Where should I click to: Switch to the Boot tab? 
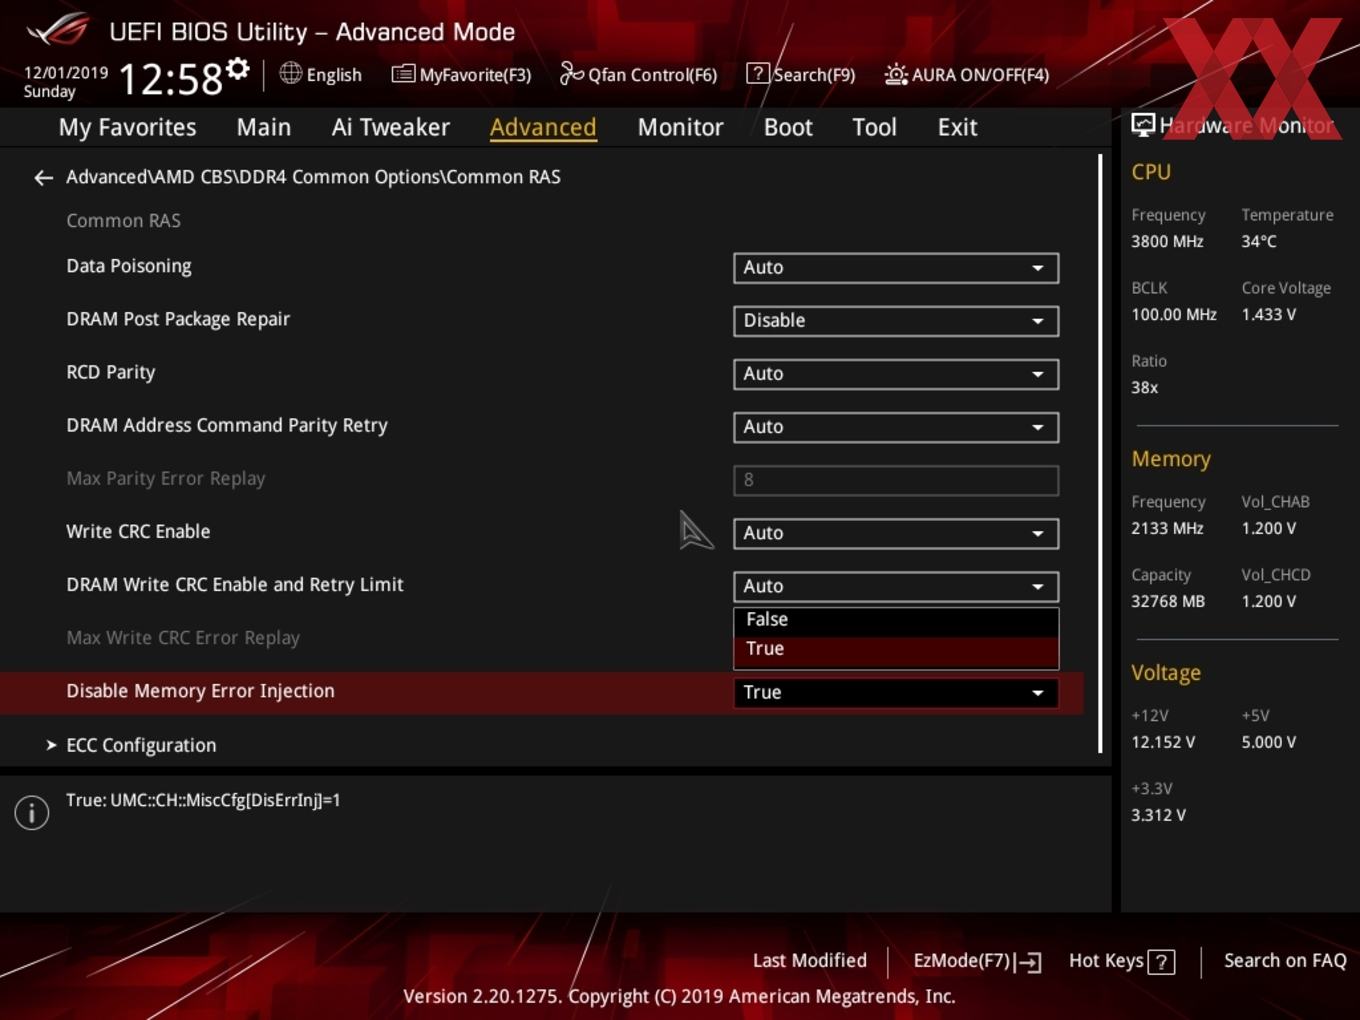click(x=788, y=127)
